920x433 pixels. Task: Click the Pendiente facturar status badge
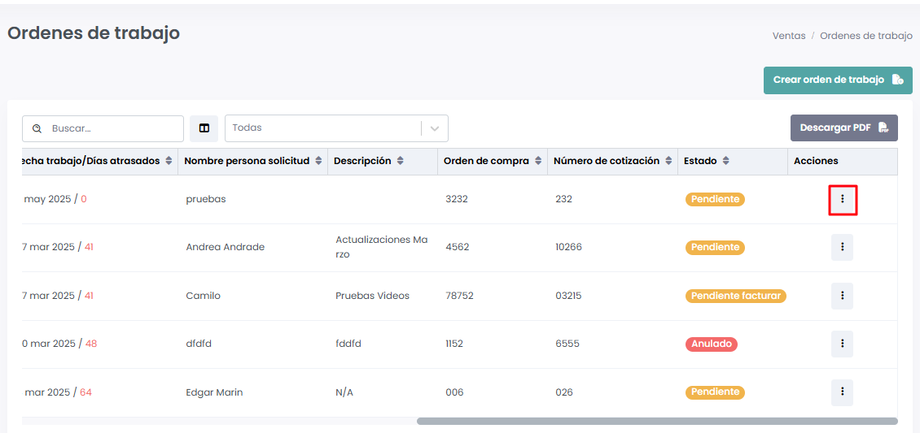[x=735, y=296]
